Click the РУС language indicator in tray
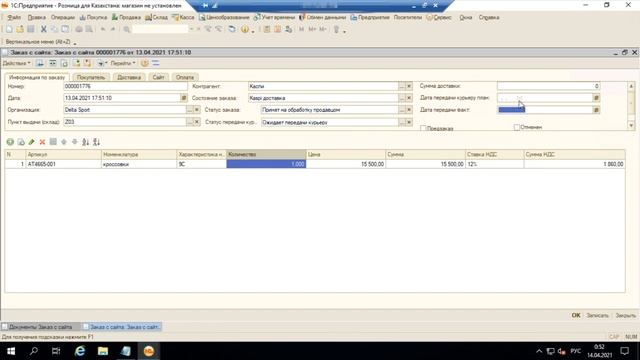 [576, 351]
